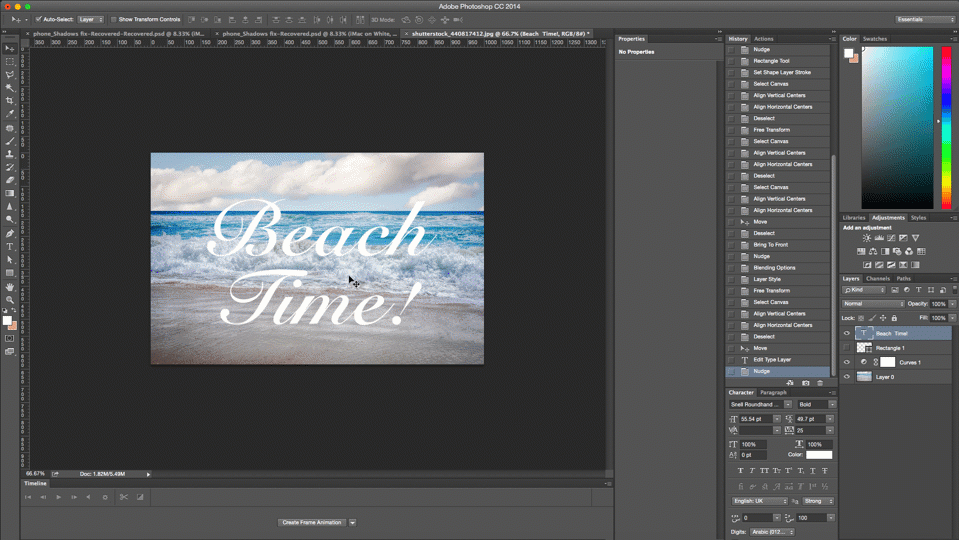Viewport: 959px width, 540px height.
Task: Hide the Curves 1 layer
Action: pyautogui.click(x=847, y=362)
